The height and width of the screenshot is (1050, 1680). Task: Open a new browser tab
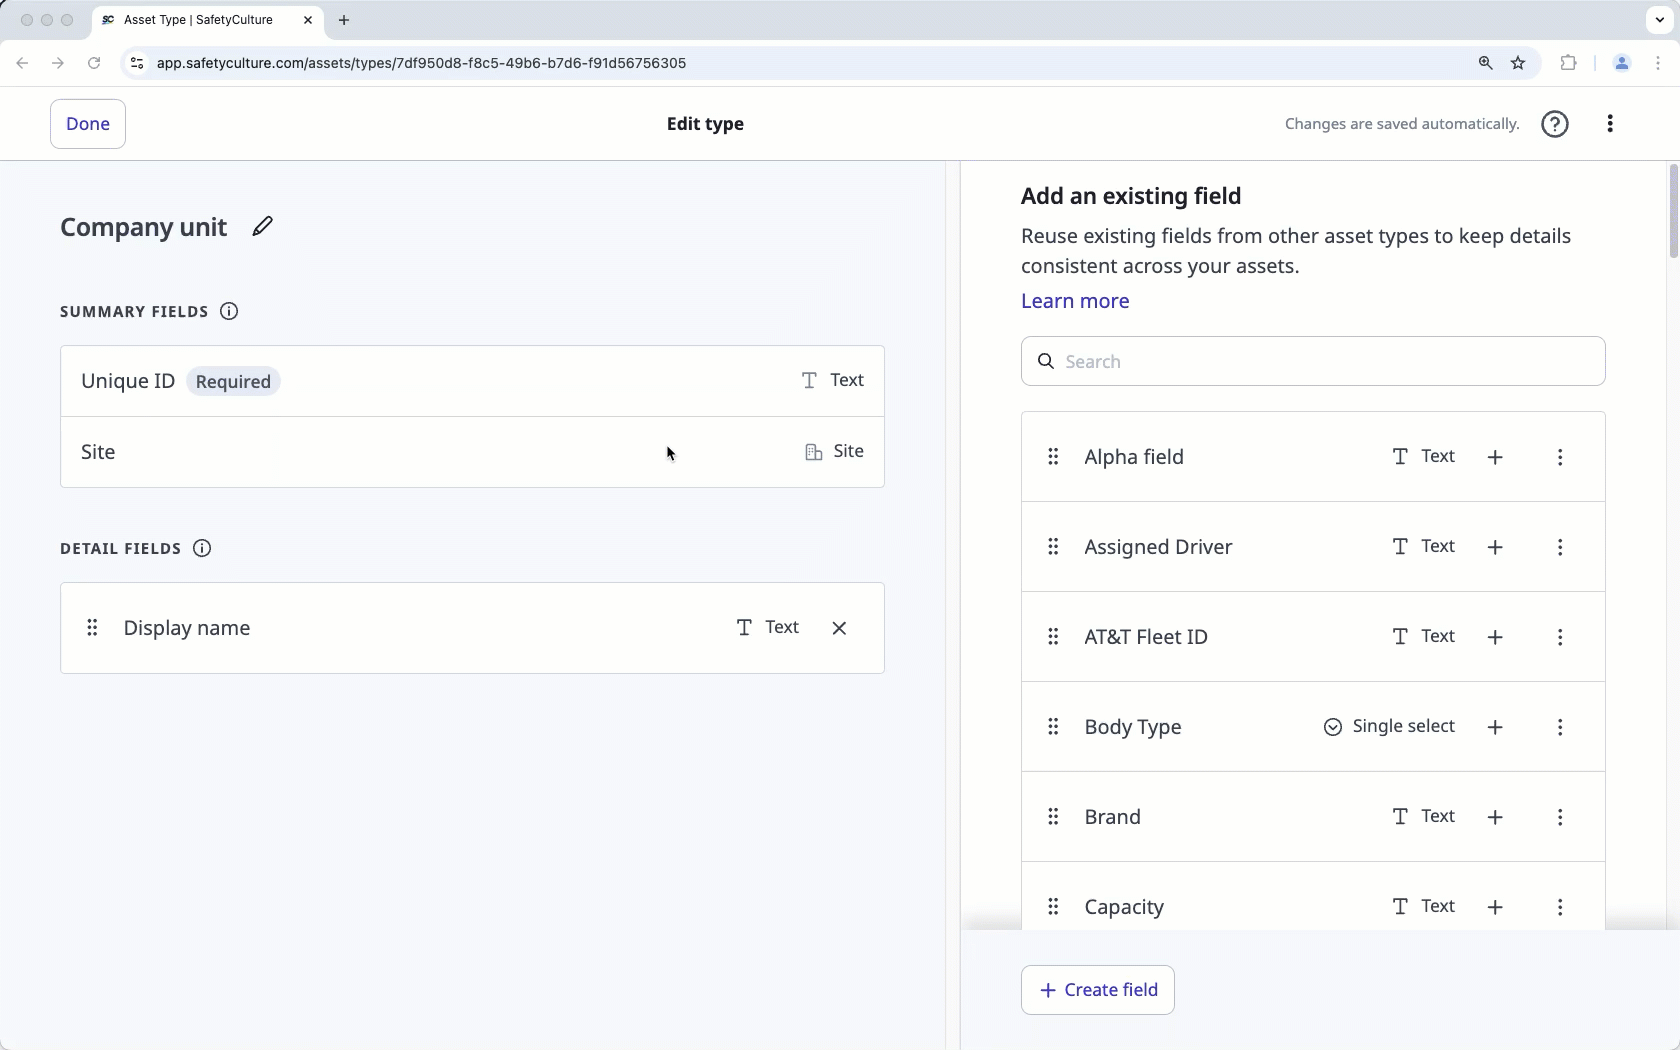tap(344, 20)
